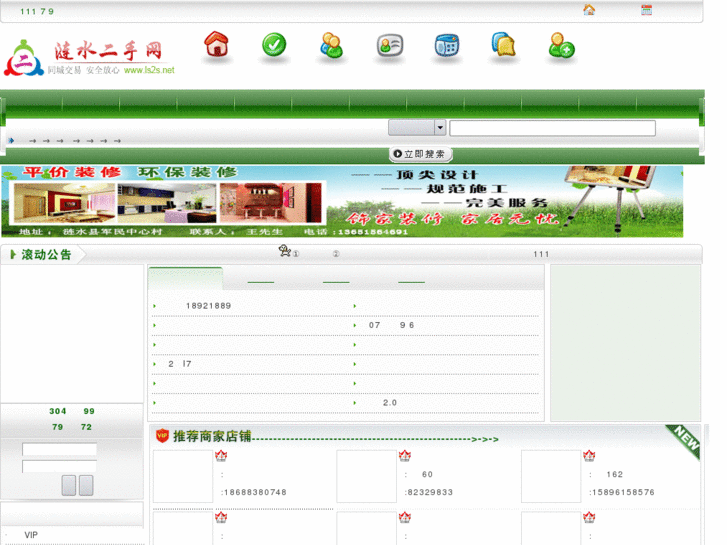Image resolution: width=727 pixels, height=545 pixels.
Task: Open the listing beginning with 2 l7
Action: [179, 364]
